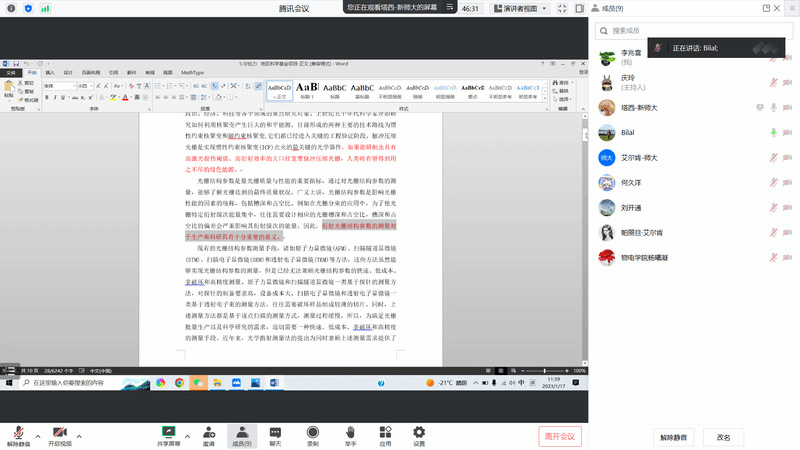Toggle the 开启视频 camera button
Viewport: 800px width, 450px height.
coord(60,431)
